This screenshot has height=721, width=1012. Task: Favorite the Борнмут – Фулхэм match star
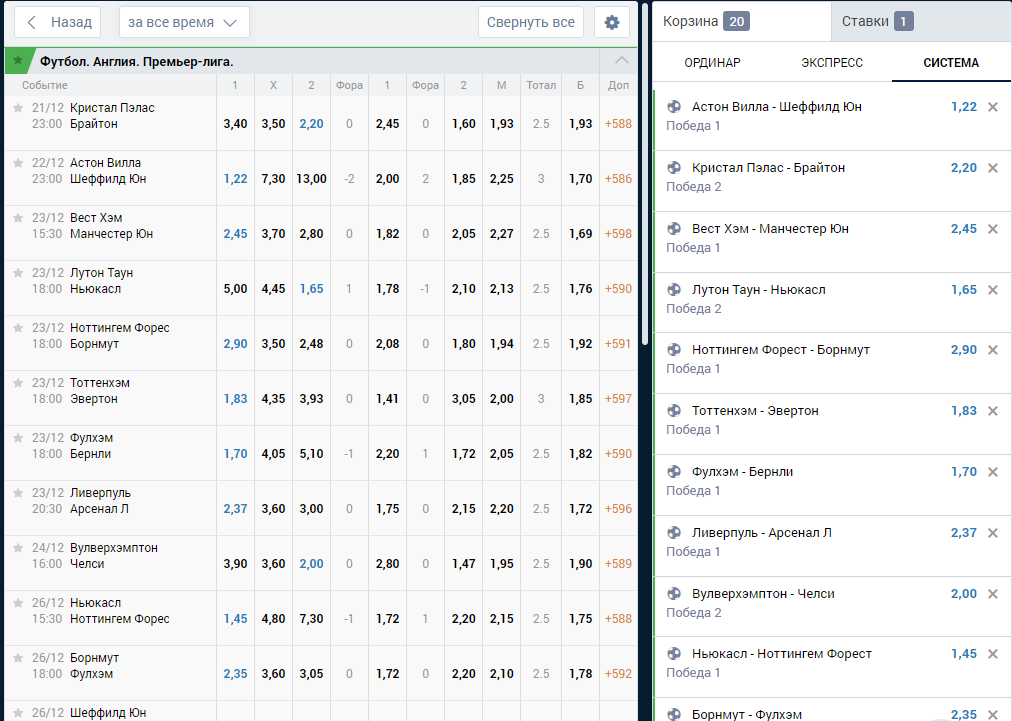click(18, 656)
